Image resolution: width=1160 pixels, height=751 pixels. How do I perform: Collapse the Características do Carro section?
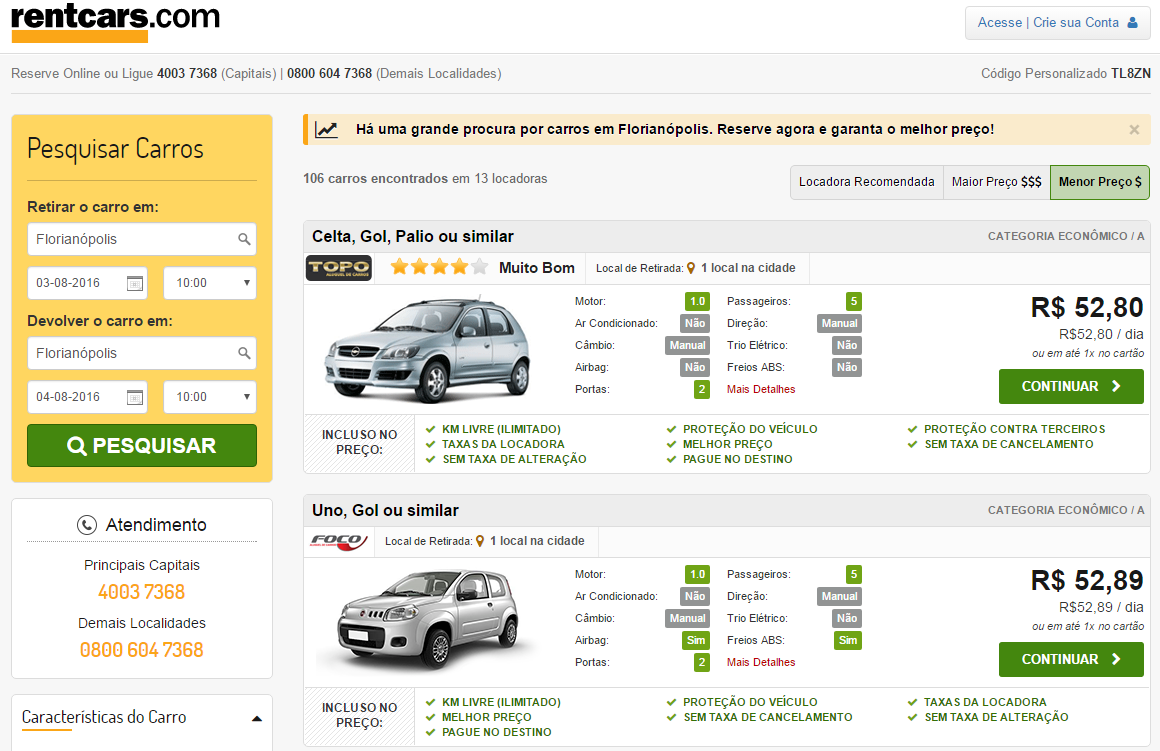click(x=257, y=718)
